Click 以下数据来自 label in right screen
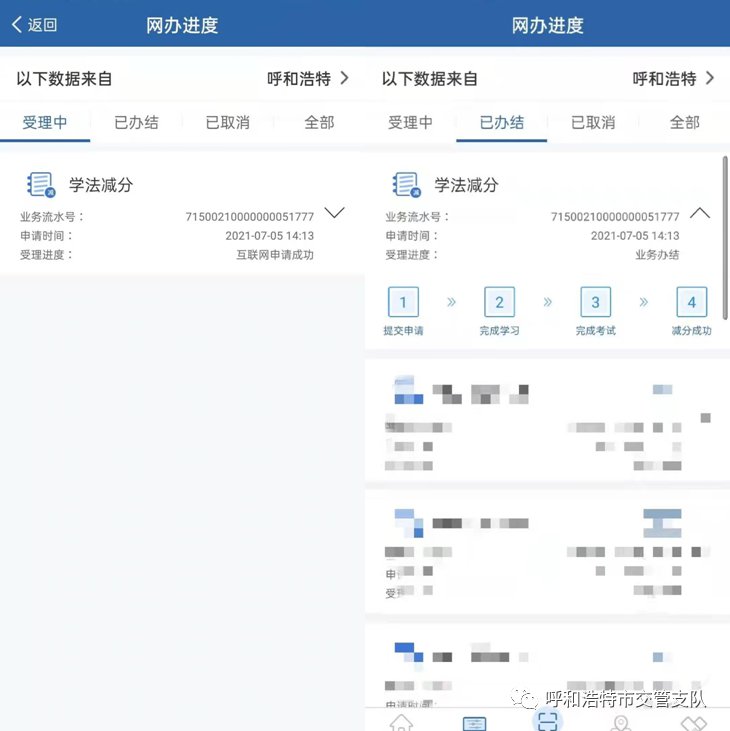Viewport: 730px width, 731px height. coord(430,78)
